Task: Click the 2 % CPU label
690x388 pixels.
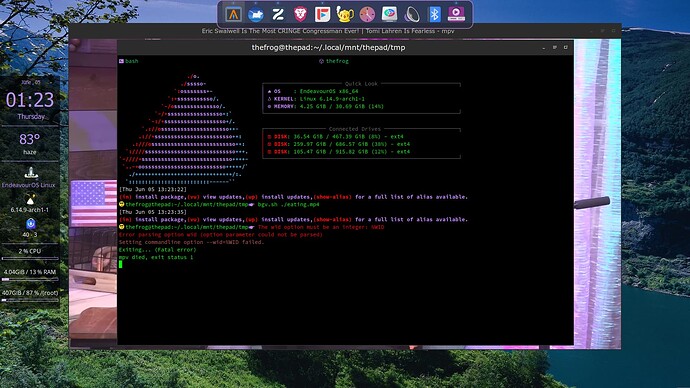Action: pyautogui.click(x=29, y=251)
